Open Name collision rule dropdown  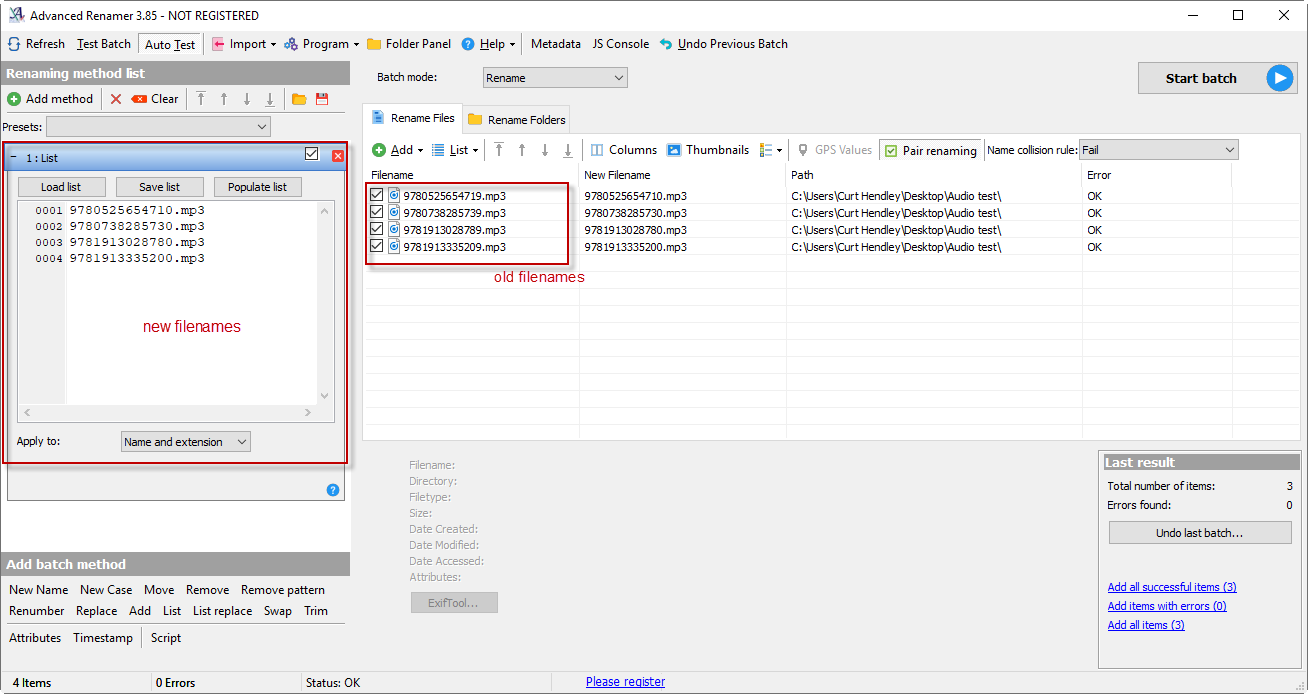(1159, 150)
